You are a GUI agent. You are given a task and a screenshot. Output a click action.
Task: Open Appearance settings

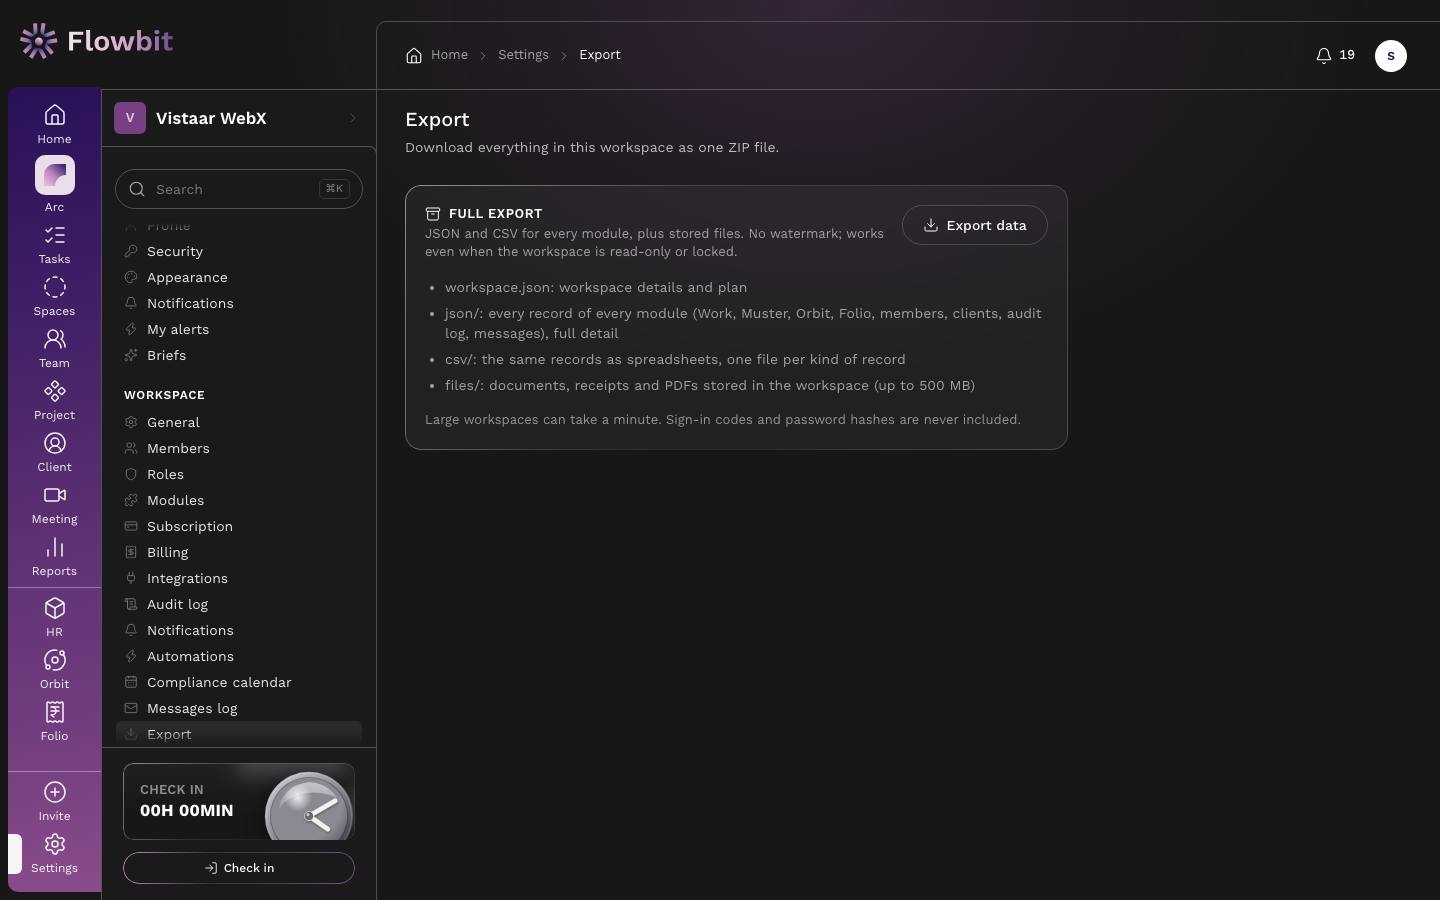239,278
